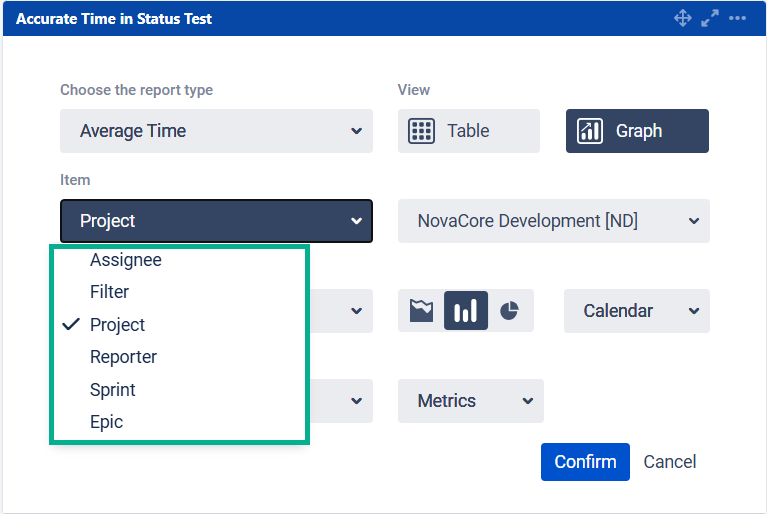Switch to Table view
The height and width of the screenshot is (514, 767).
click(468, 131)
